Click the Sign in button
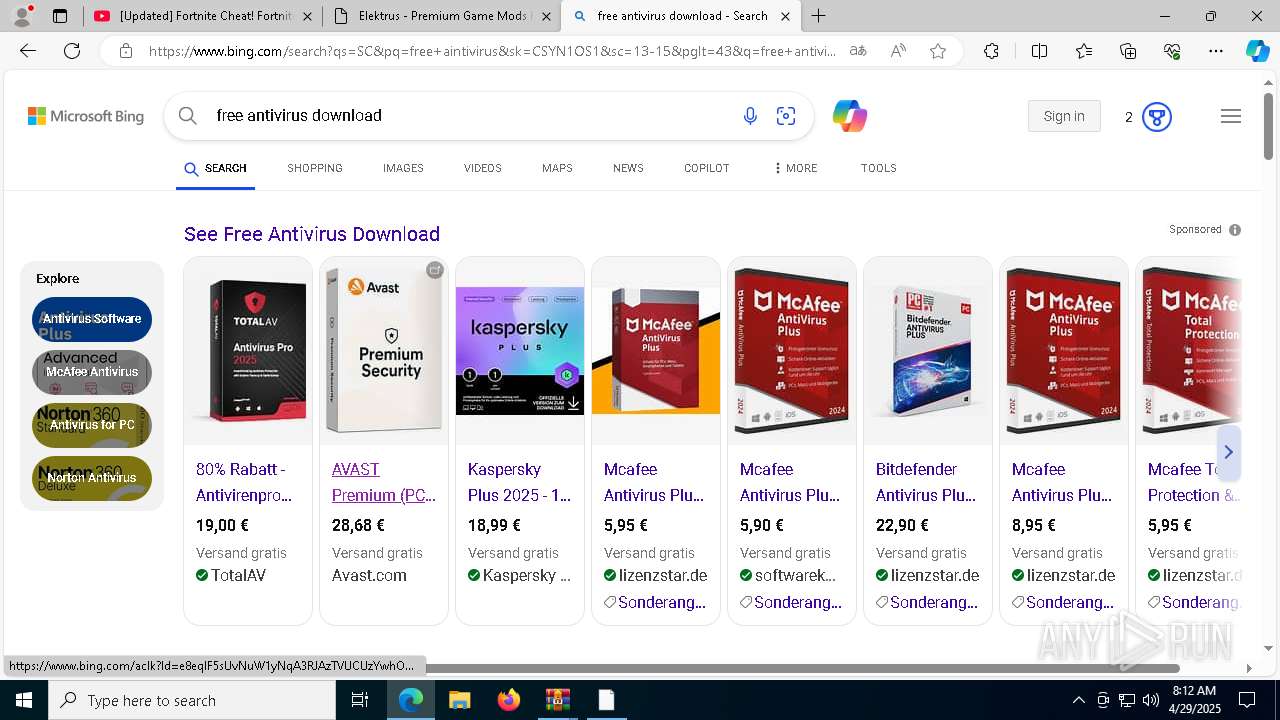Screen dimensions: 1280x720 click(1064, 116)
